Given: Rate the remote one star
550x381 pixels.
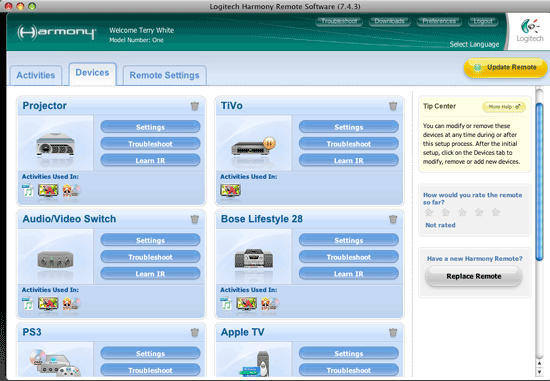Looking at the screenshot, I should point(429,212).
